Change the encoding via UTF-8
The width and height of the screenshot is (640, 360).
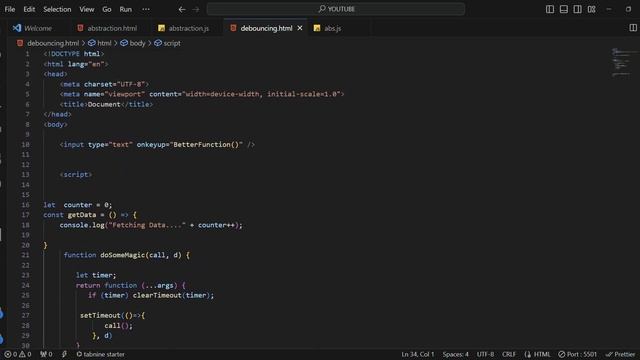pos(485,354)
